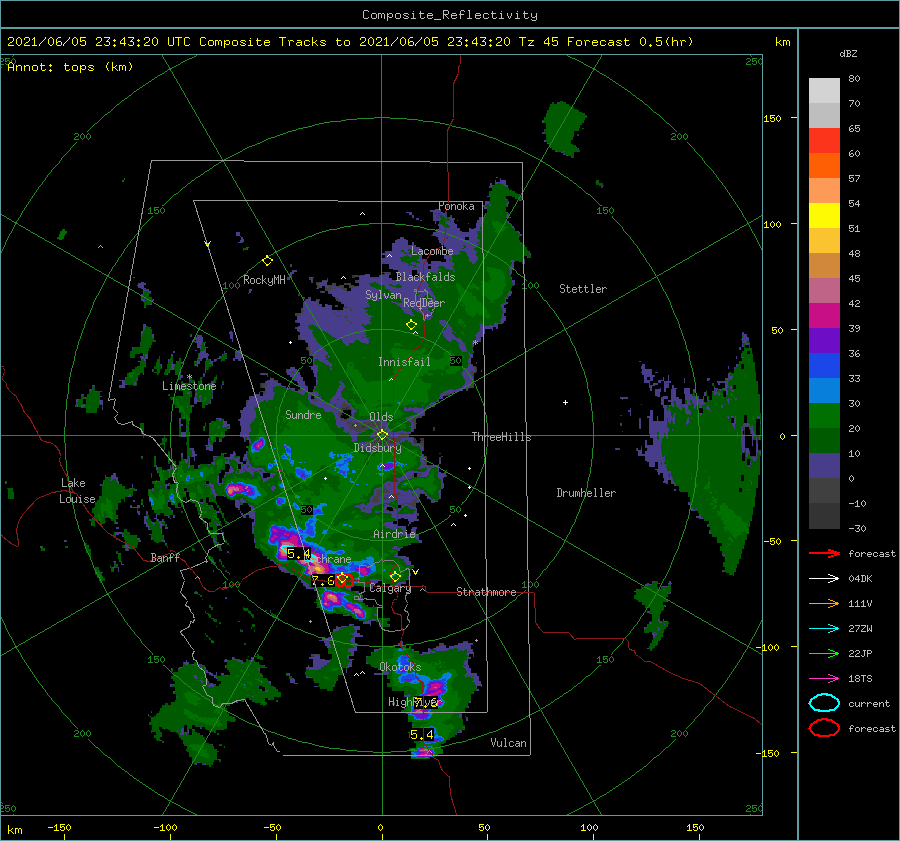Viewport: 900px width, 841px height.
Task: Click the 5.4 storm top near Vulcan
Action: (x=422, y=735)
